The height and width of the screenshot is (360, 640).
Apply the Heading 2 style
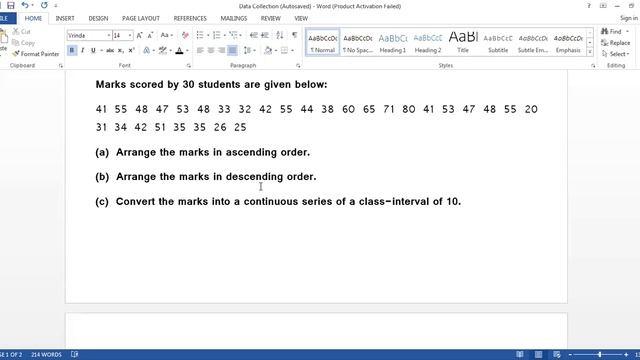[428, 43]
